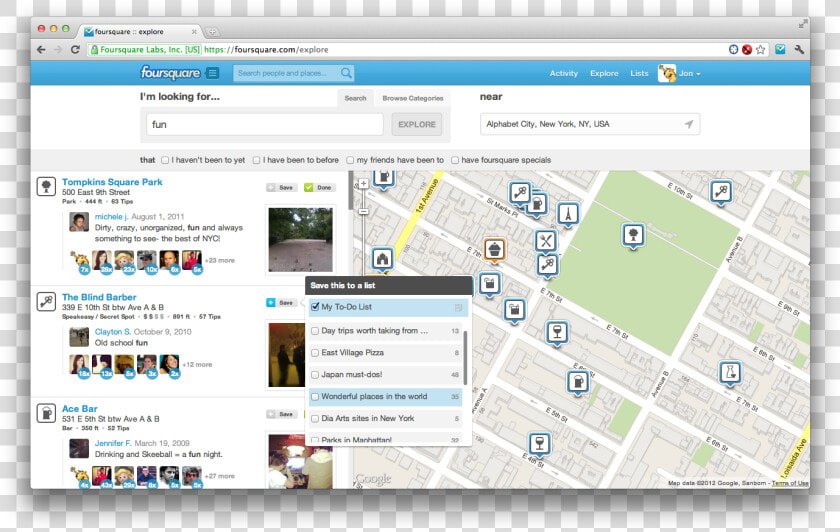840x532 pixels.
Task: Save Tompkins Square Park with the Save button
Action: click(x=282, y=188)
